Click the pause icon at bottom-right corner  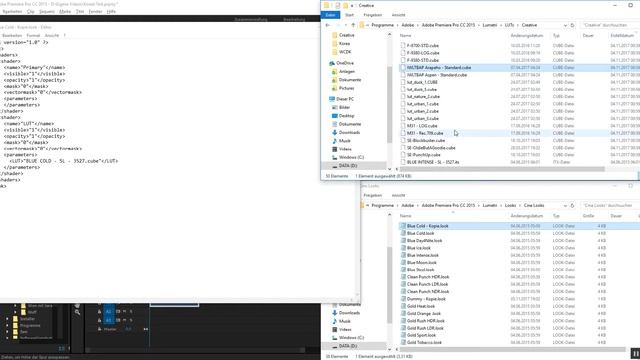pos(636,354)
